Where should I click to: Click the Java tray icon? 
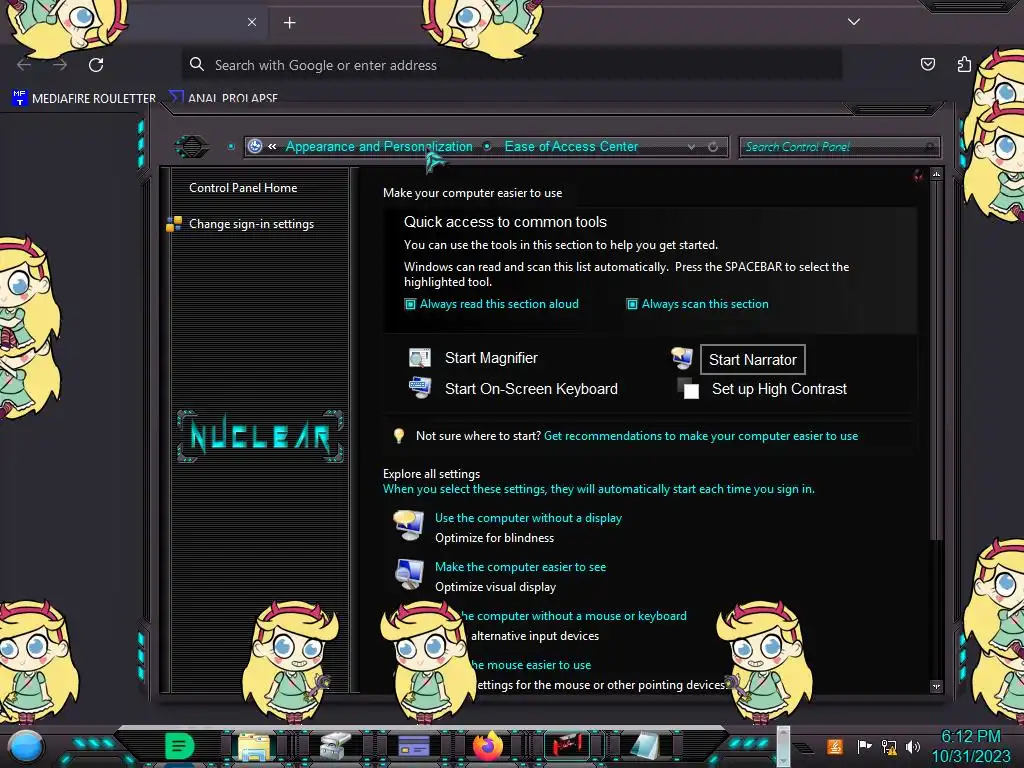(835, 746)
